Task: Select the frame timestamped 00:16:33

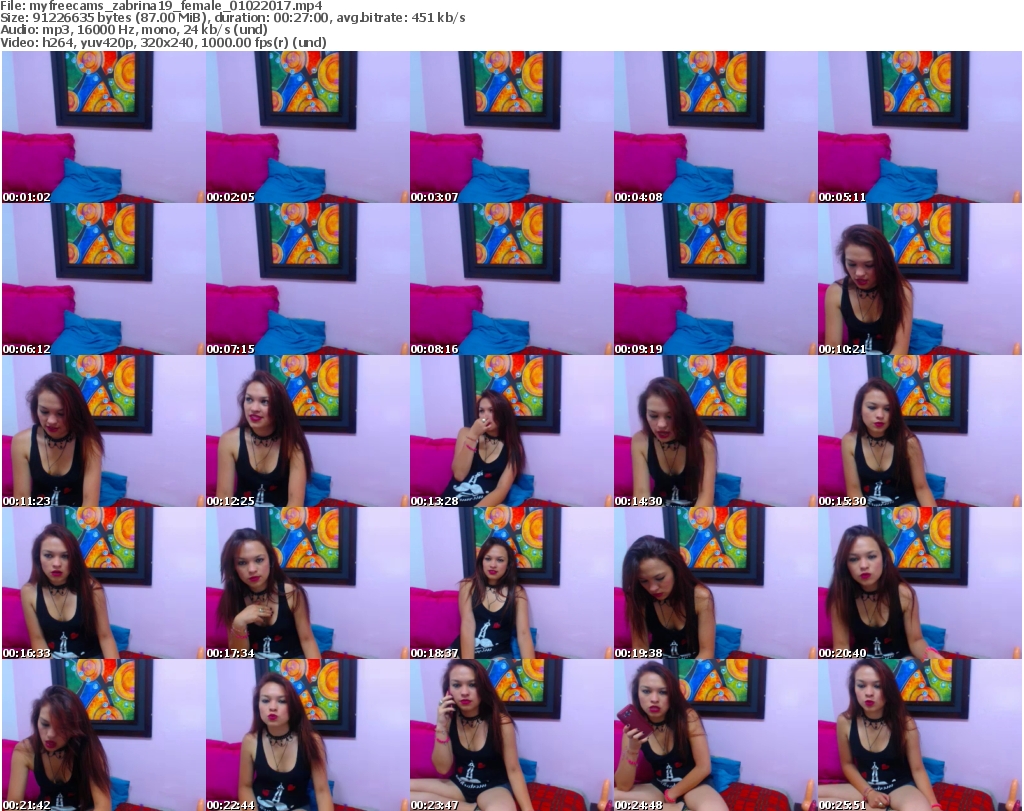Action: tap(104, 584)
